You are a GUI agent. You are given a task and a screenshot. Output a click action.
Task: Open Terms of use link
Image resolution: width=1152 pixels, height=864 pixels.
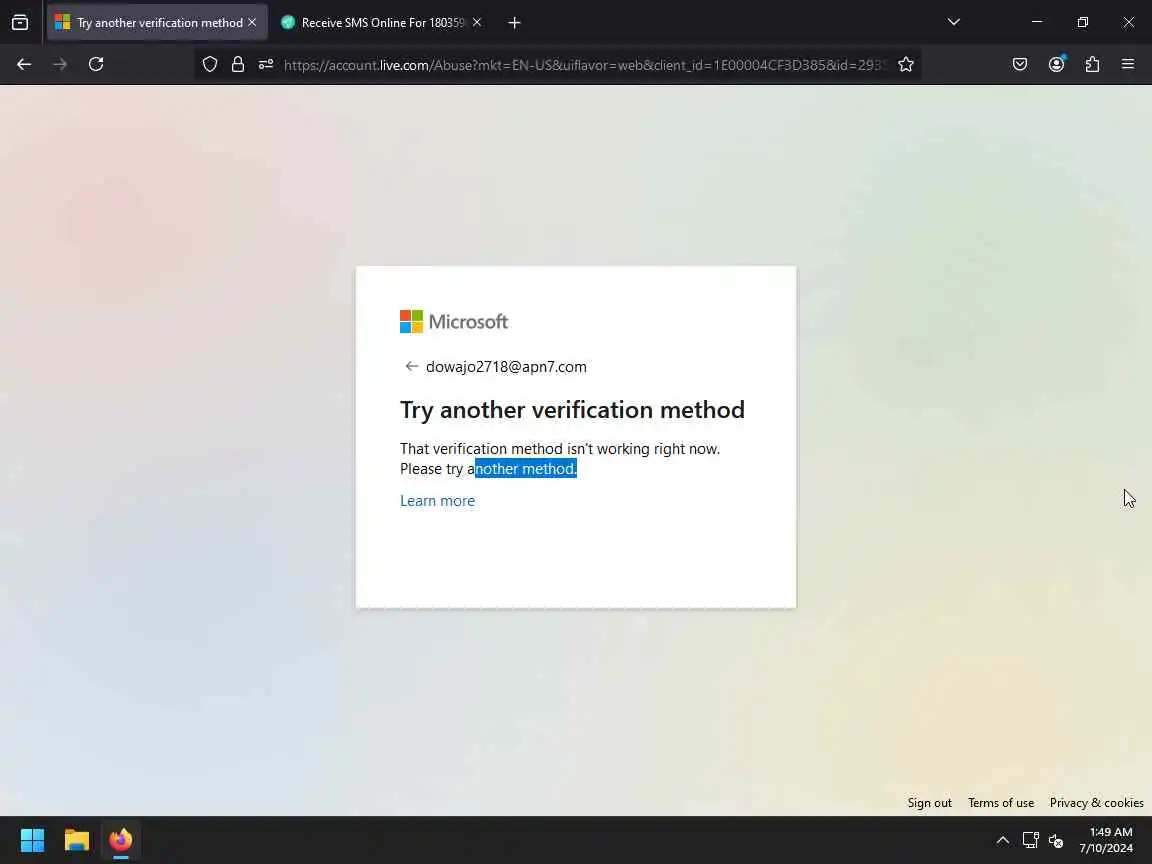1001,802
